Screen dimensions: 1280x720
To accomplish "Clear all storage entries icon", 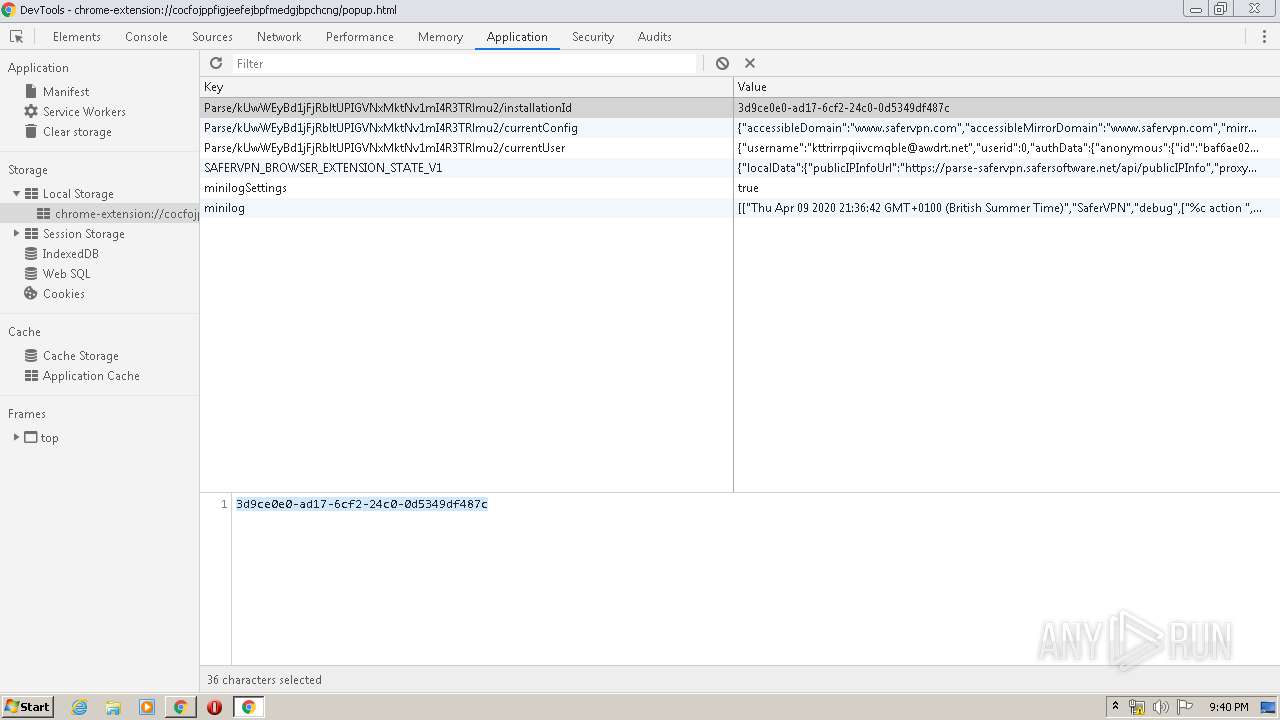I will tap(722, 63).
